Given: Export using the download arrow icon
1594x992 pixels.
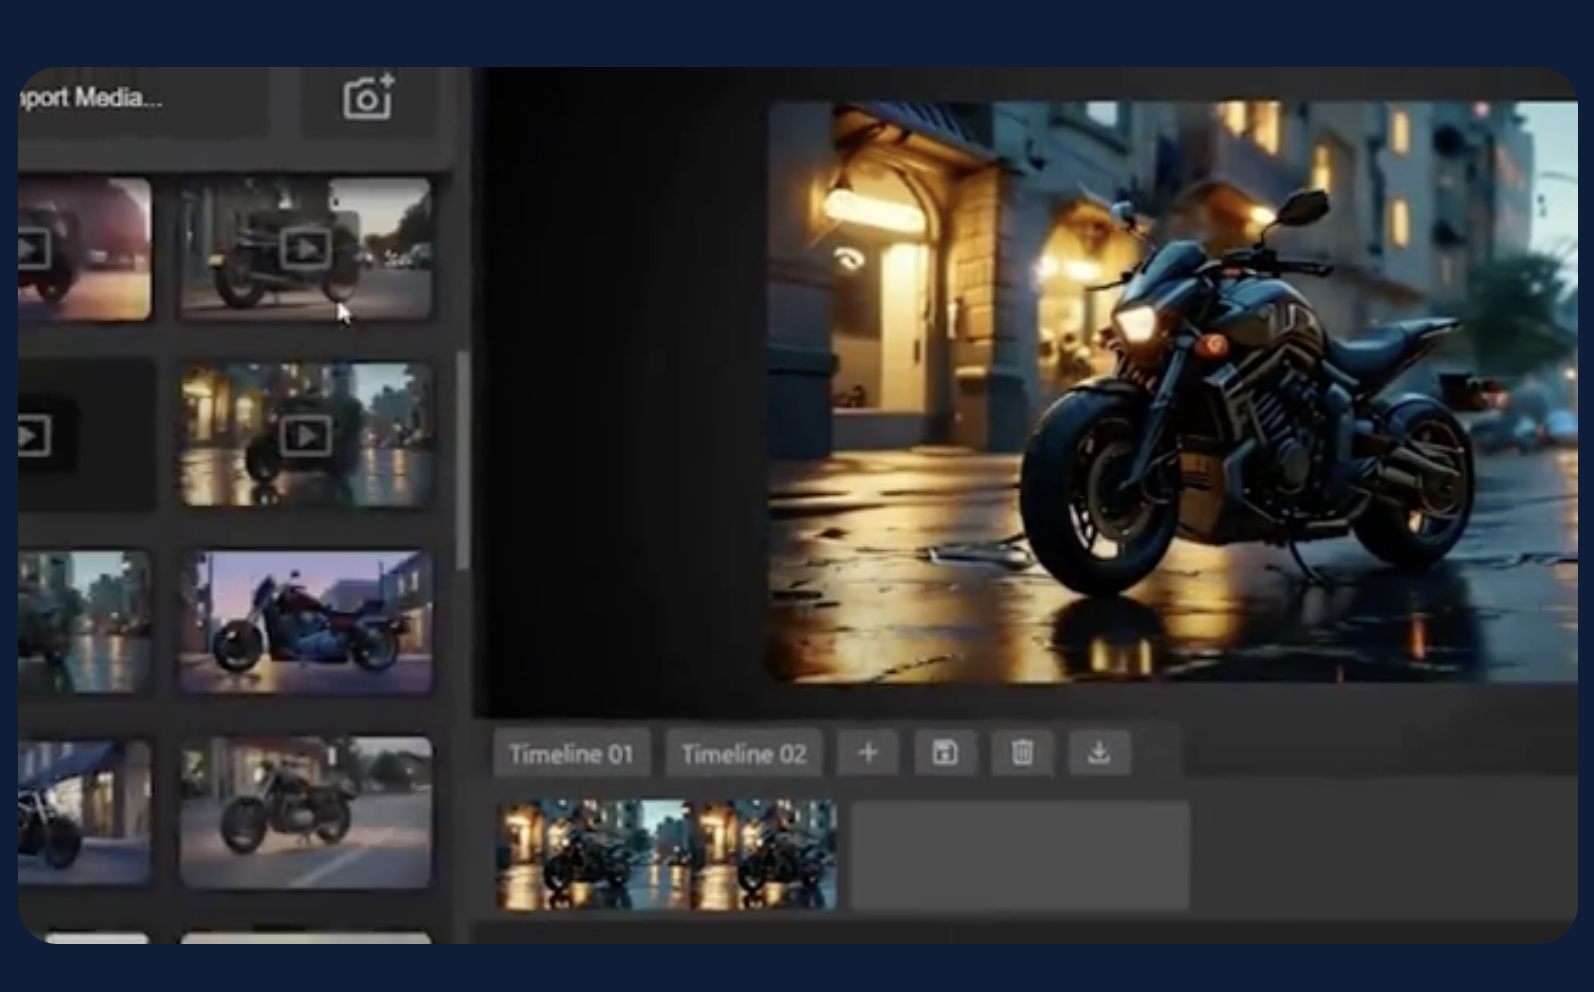Looking at the screenshot, I should (x=1099, y=753).
